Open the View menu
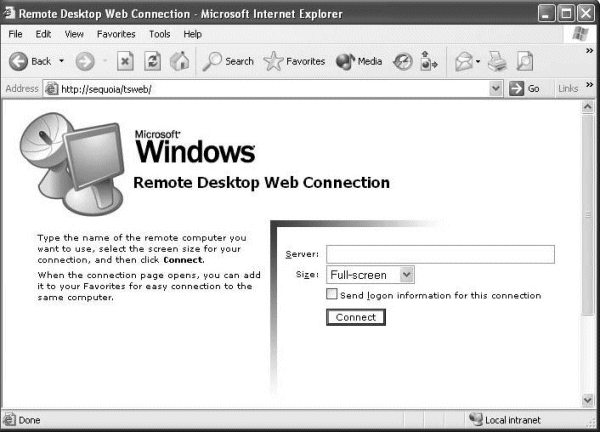The width and height of the screenshot is (600, 432). [74, 34]
